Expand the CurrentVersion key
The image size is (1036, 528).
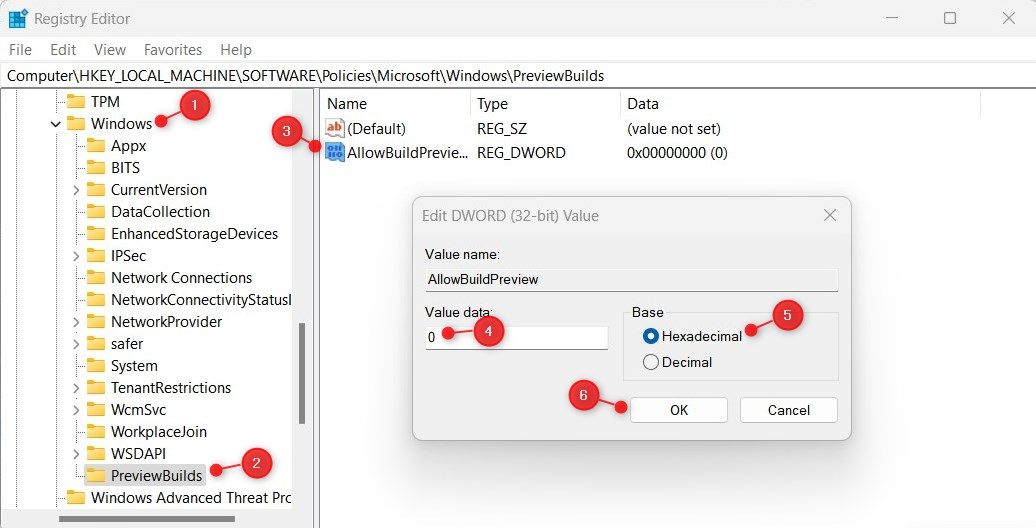(76, 190)
